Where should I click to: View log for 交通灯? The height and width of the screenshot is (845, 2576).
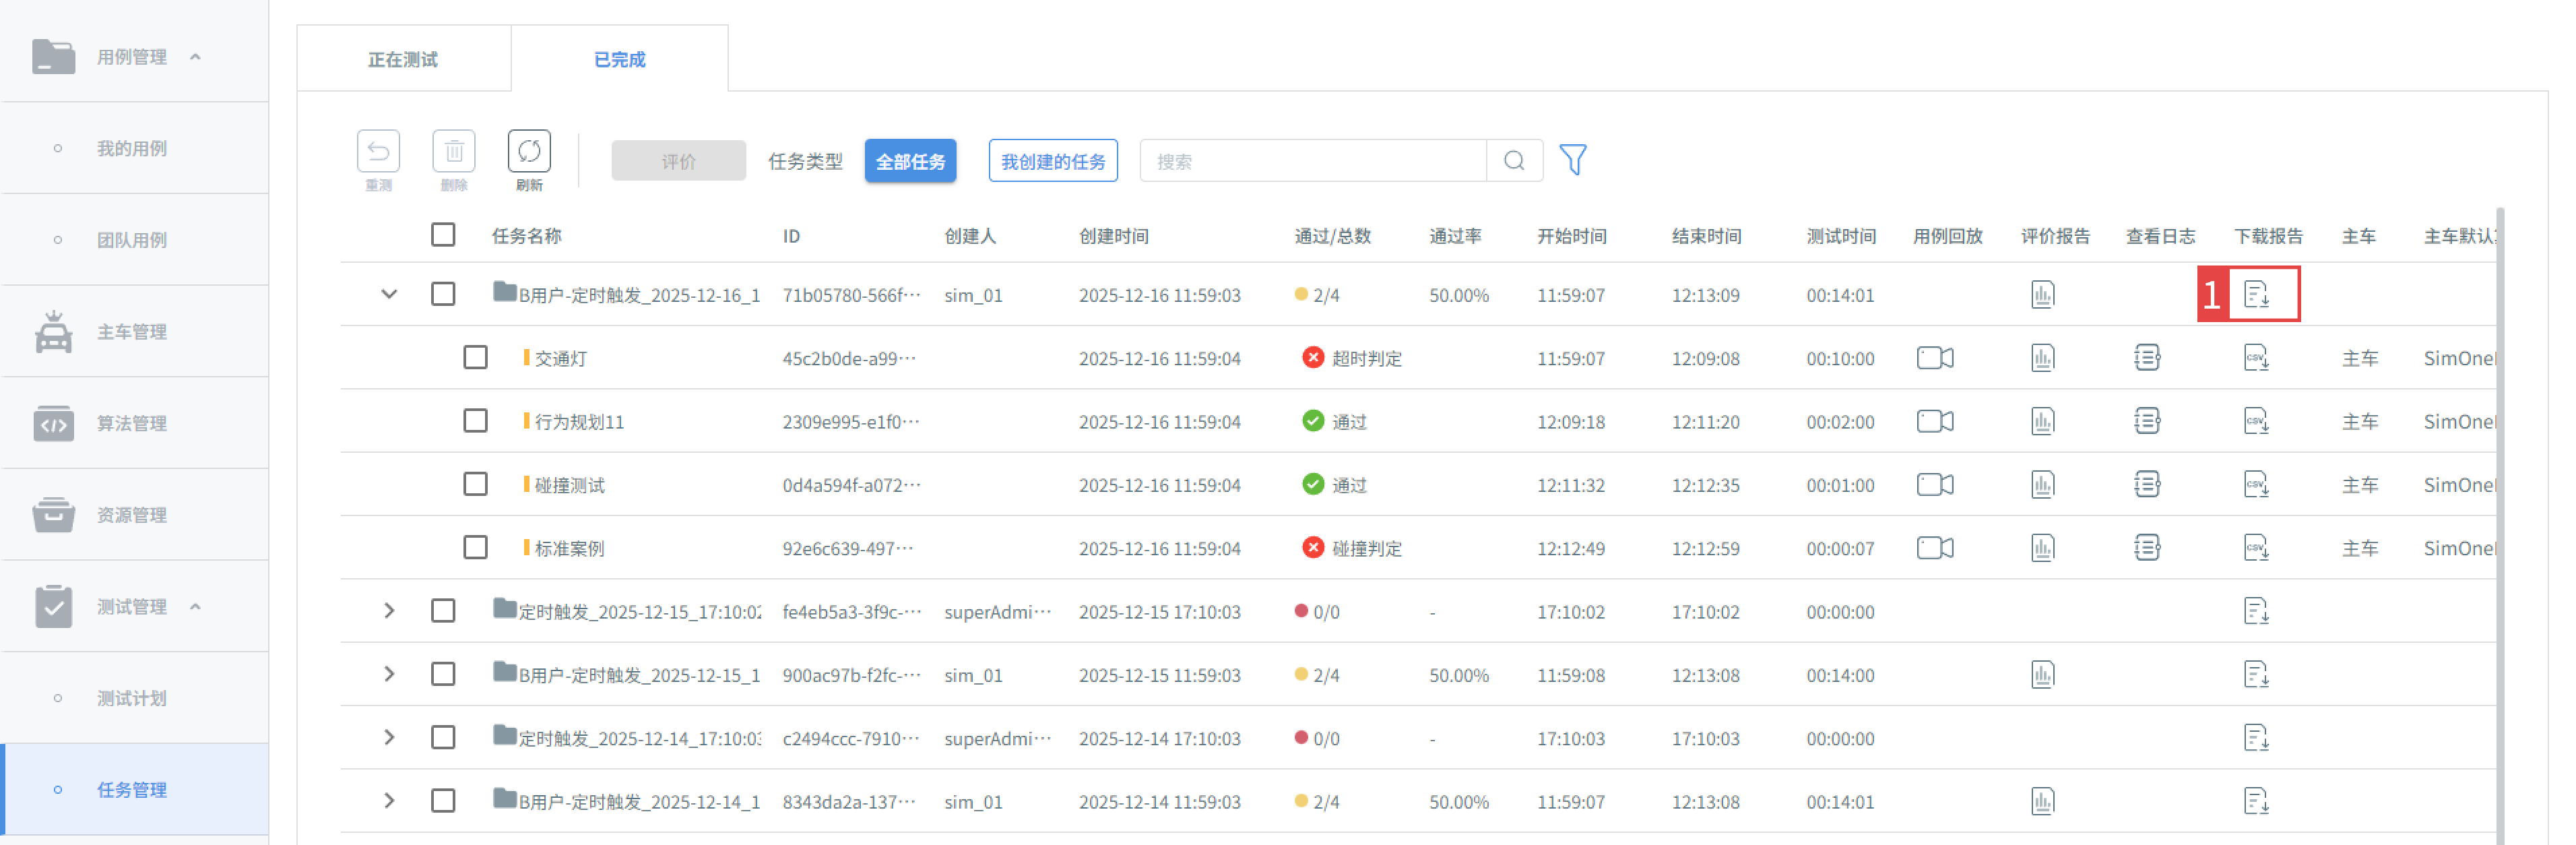pyautogui.click(x=2147, y=358)
